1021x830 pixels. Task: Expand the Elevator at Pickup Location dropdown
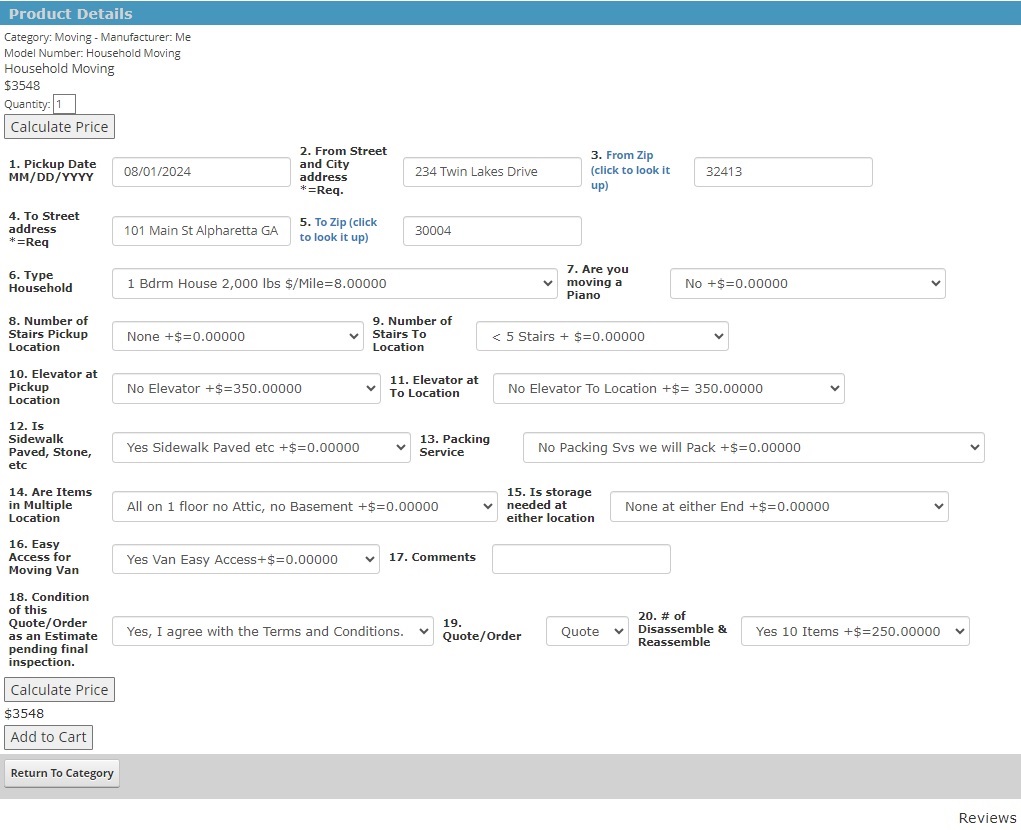click(x=245, y=389)
